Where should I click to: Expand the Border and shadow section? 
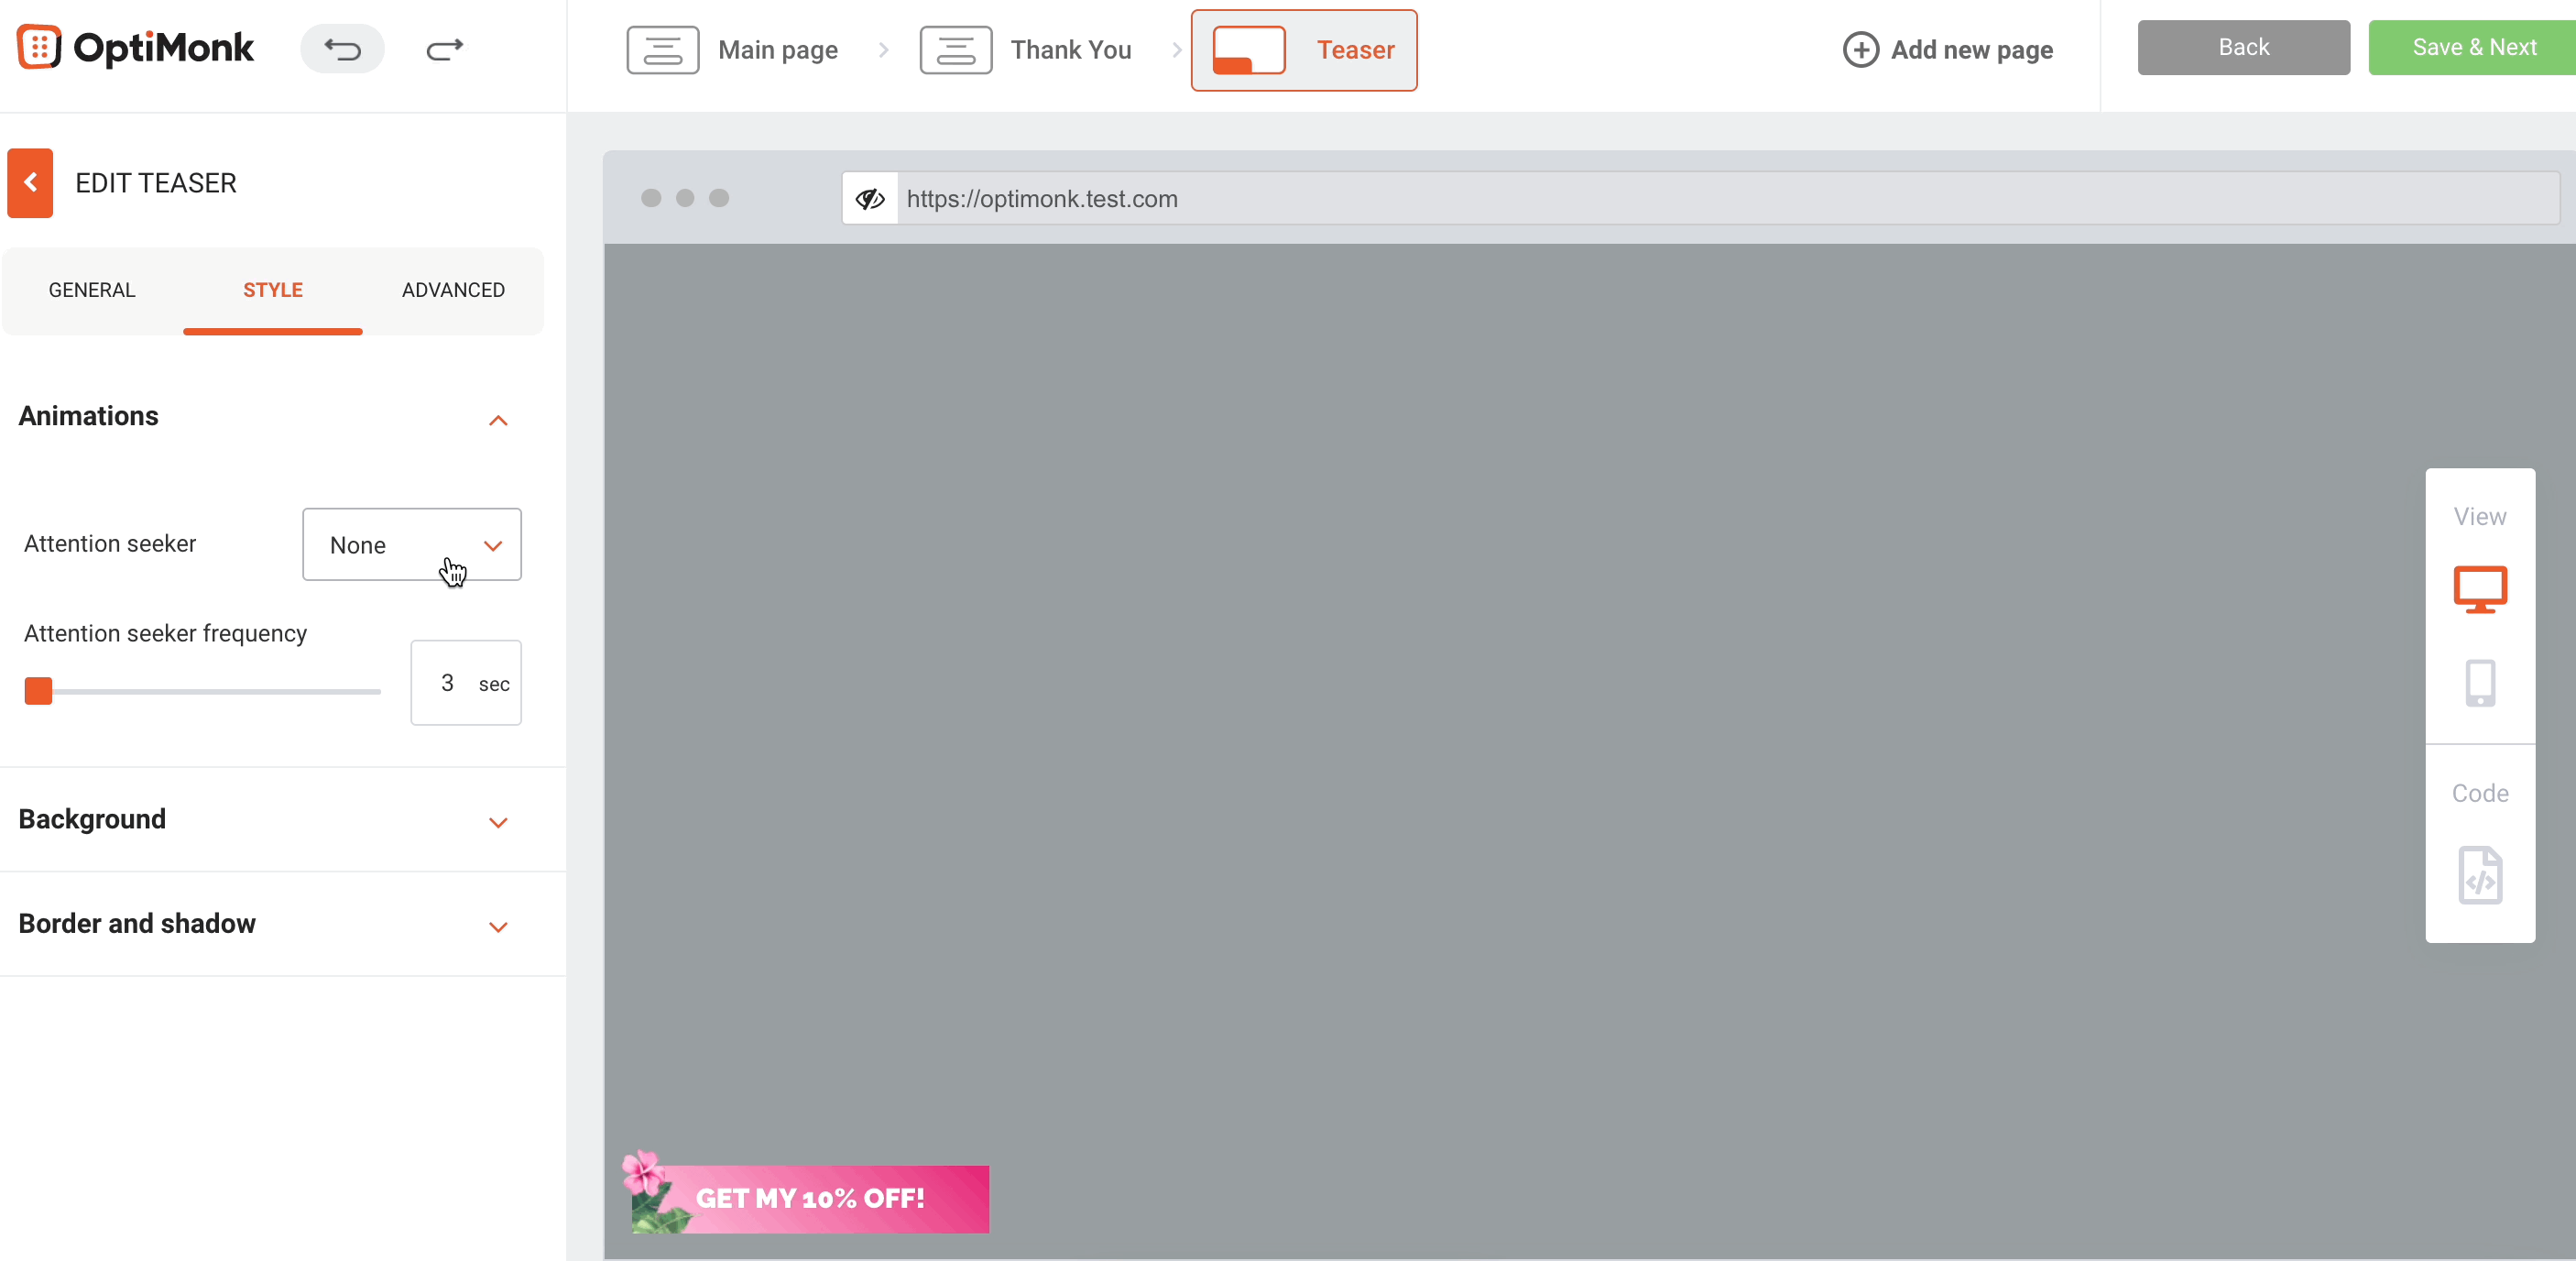click(x=498, y=926)
